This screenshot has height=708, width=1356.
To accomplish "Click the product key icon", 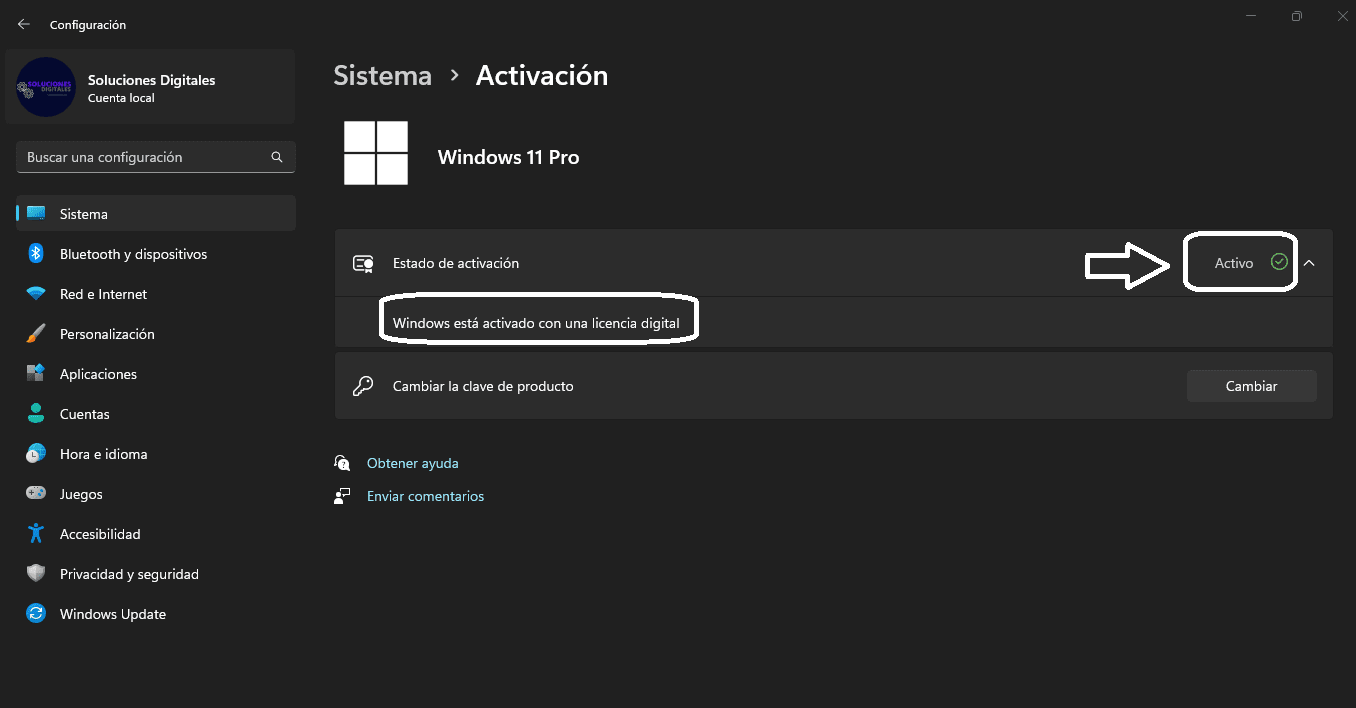I will coord(363,386).
